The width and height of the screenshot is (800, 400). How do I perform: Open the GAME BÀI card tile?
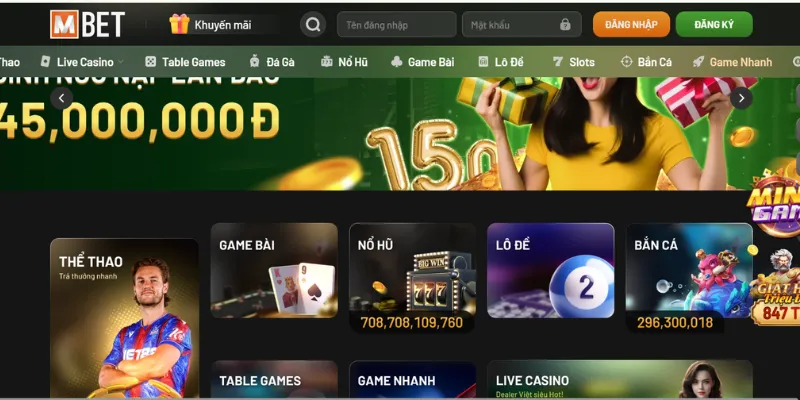click(x=274, y=270)
